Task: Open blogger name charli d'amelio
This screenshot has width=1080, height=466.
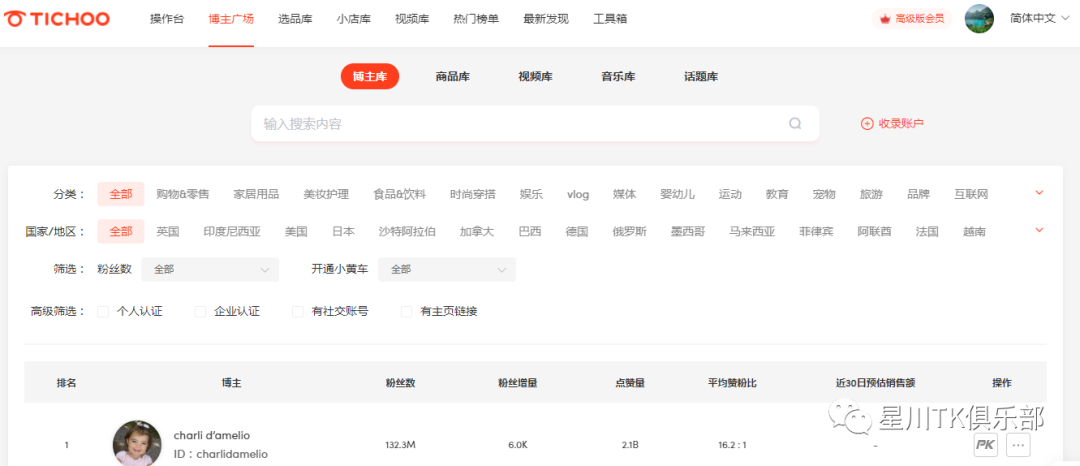Action: (211, 435)
